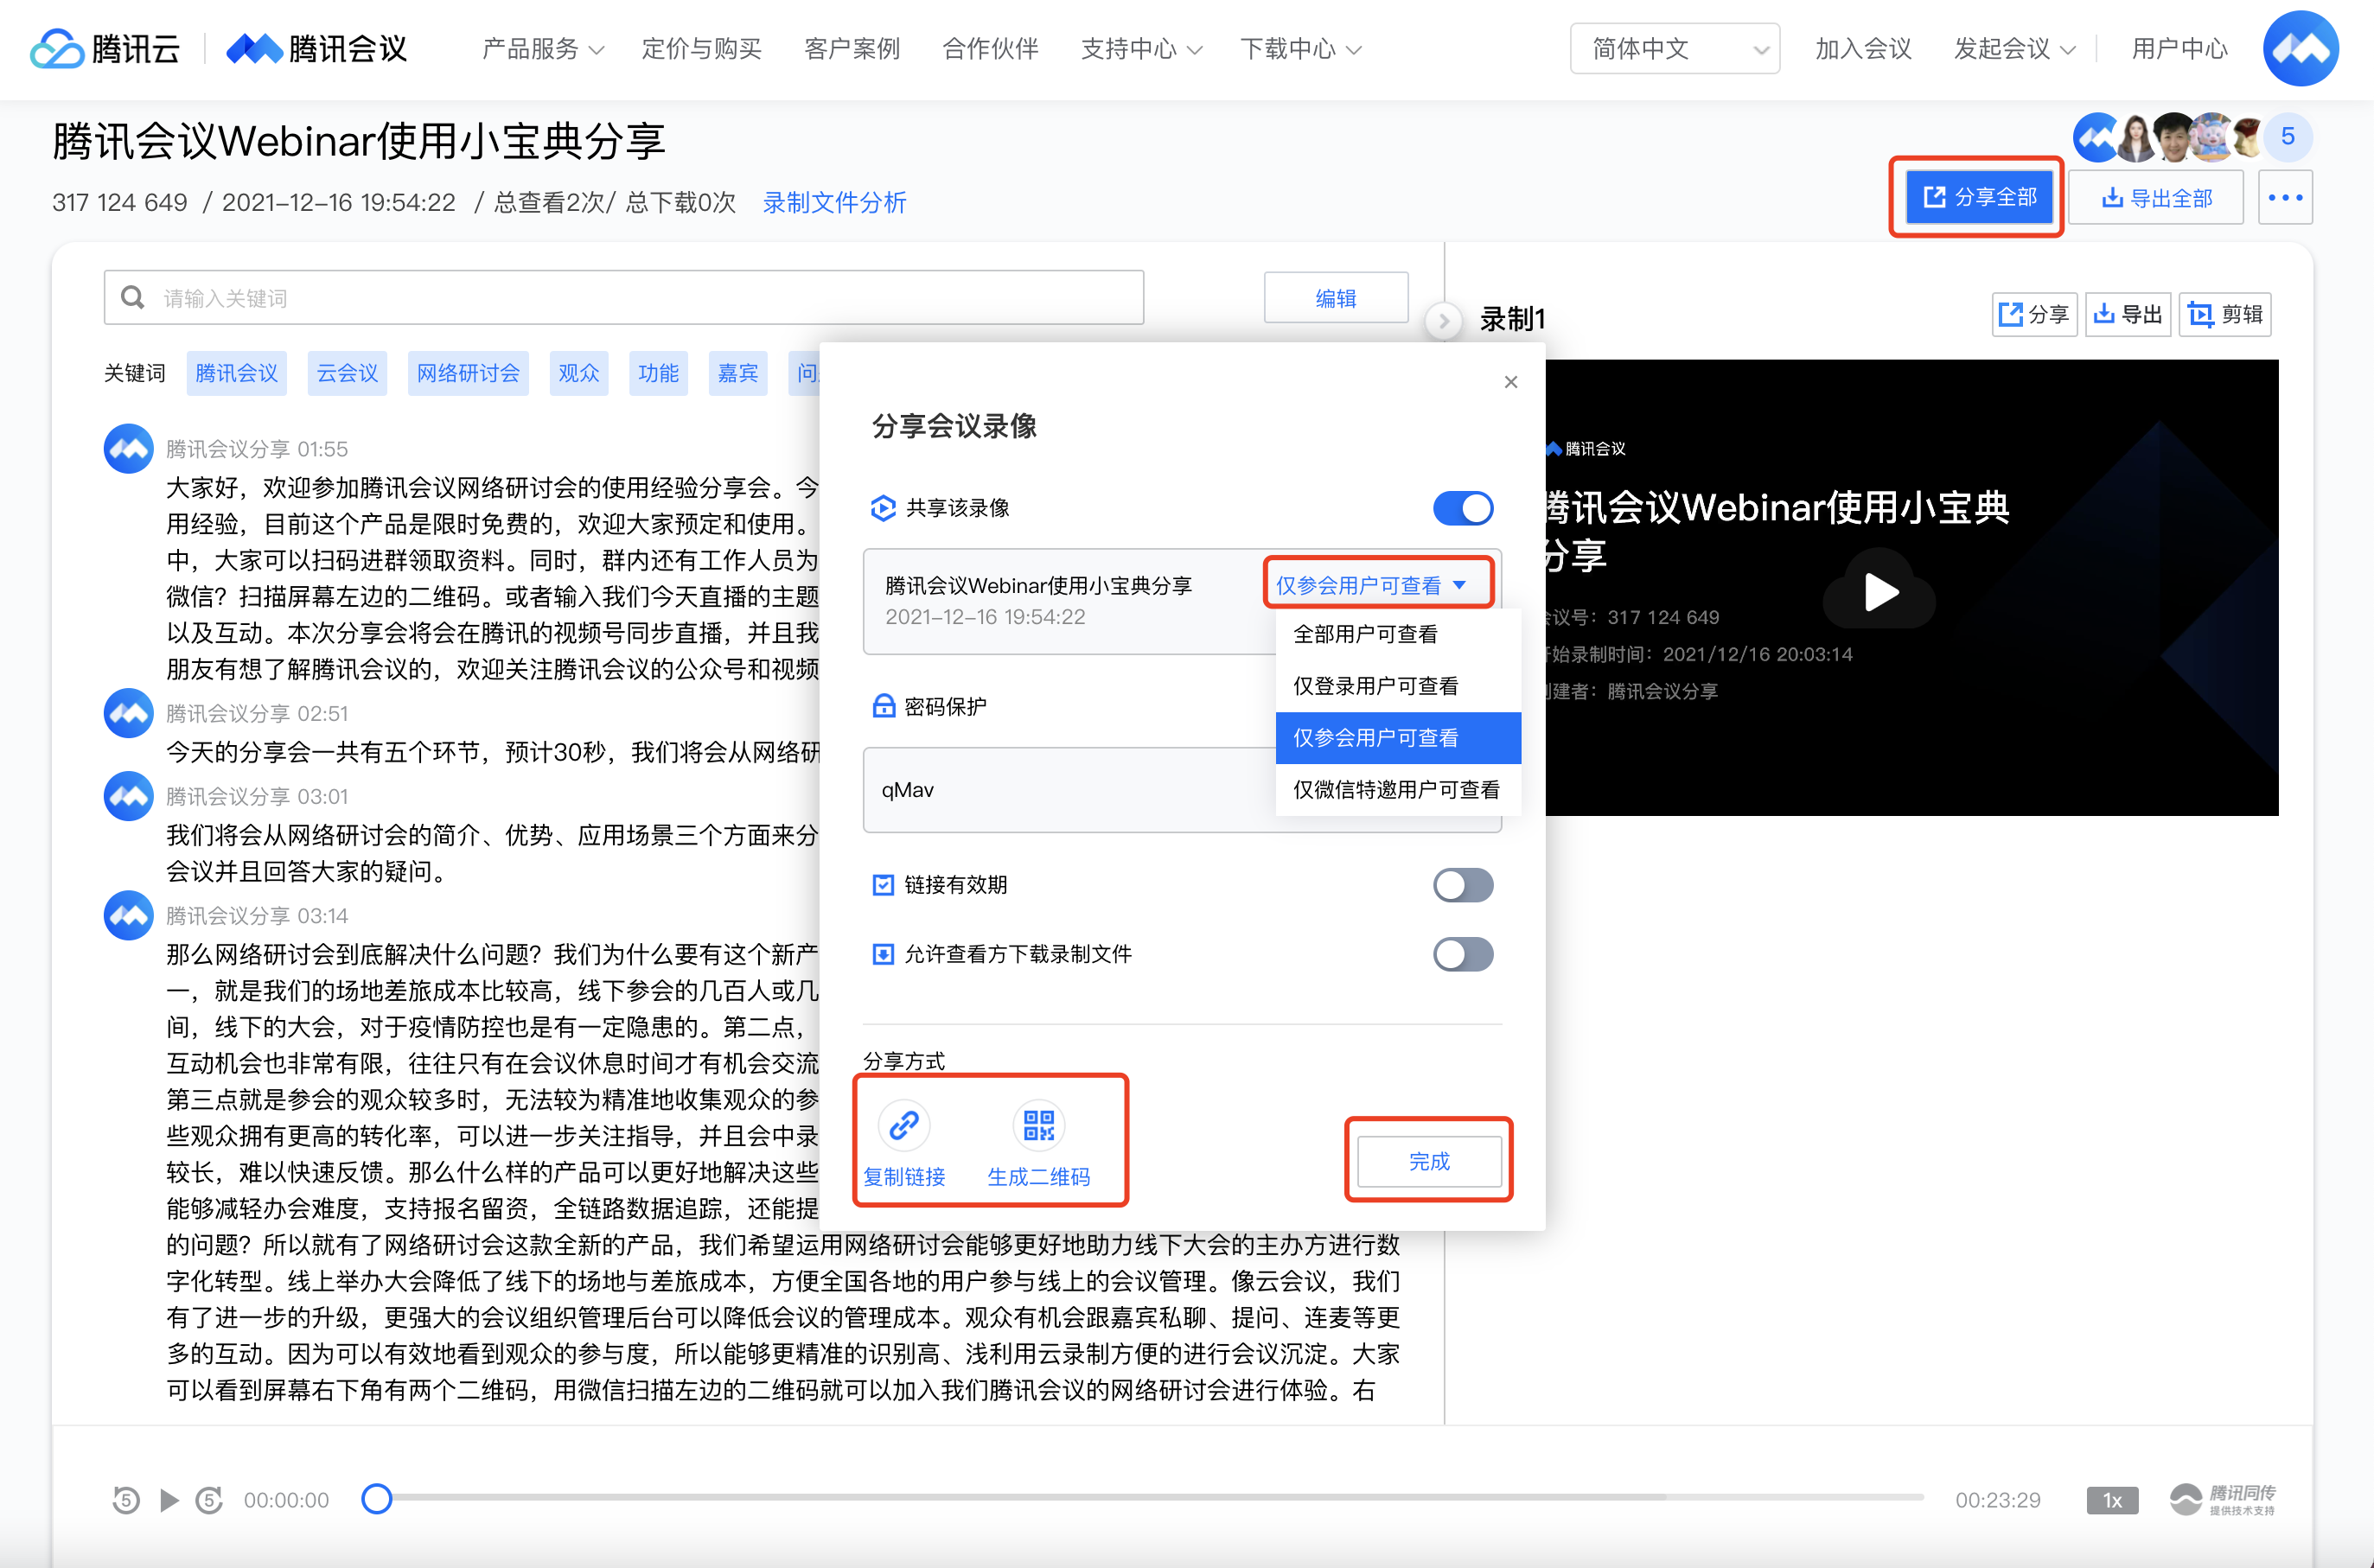The height and width of the screenshot is (1568, 2374).
Task: Open the three-dot more options menu
Action: tap(2285, 198)
